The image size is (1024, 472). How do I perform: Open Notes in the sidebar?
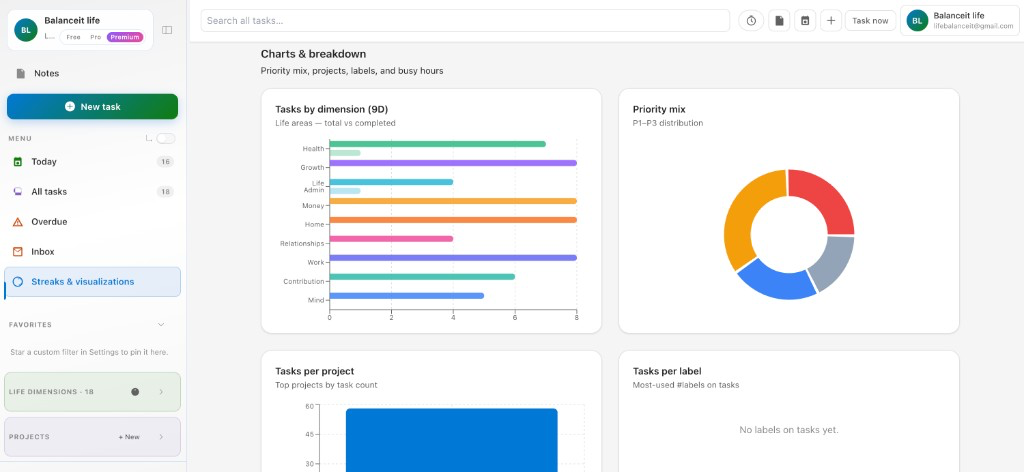click(93, 73)
